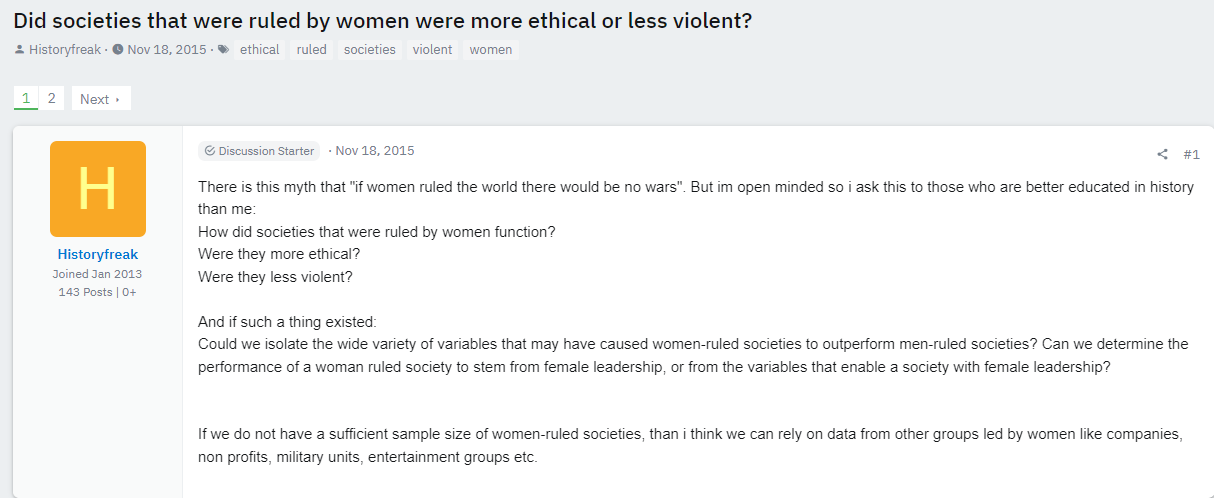The width and height of the screenshot is (1214, 498).
Task: Select the 'ruled' tag
Action: pos(312,49)
